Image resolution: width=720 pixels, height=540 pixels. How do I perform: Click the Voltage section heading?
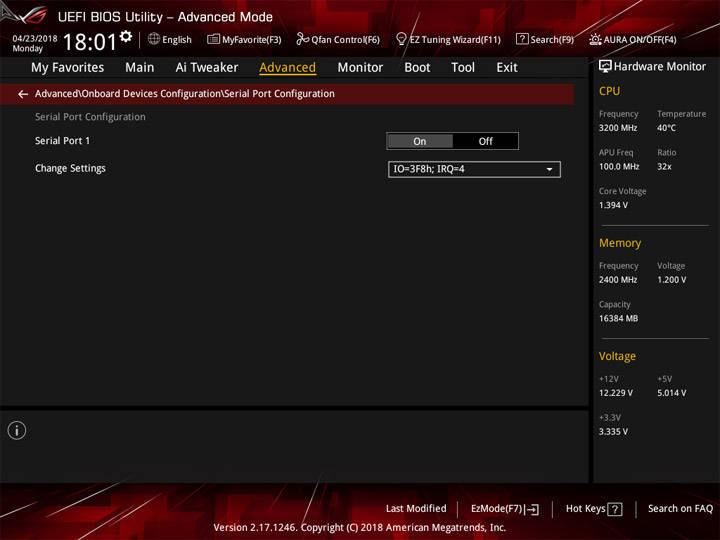(x=617, y=356)
